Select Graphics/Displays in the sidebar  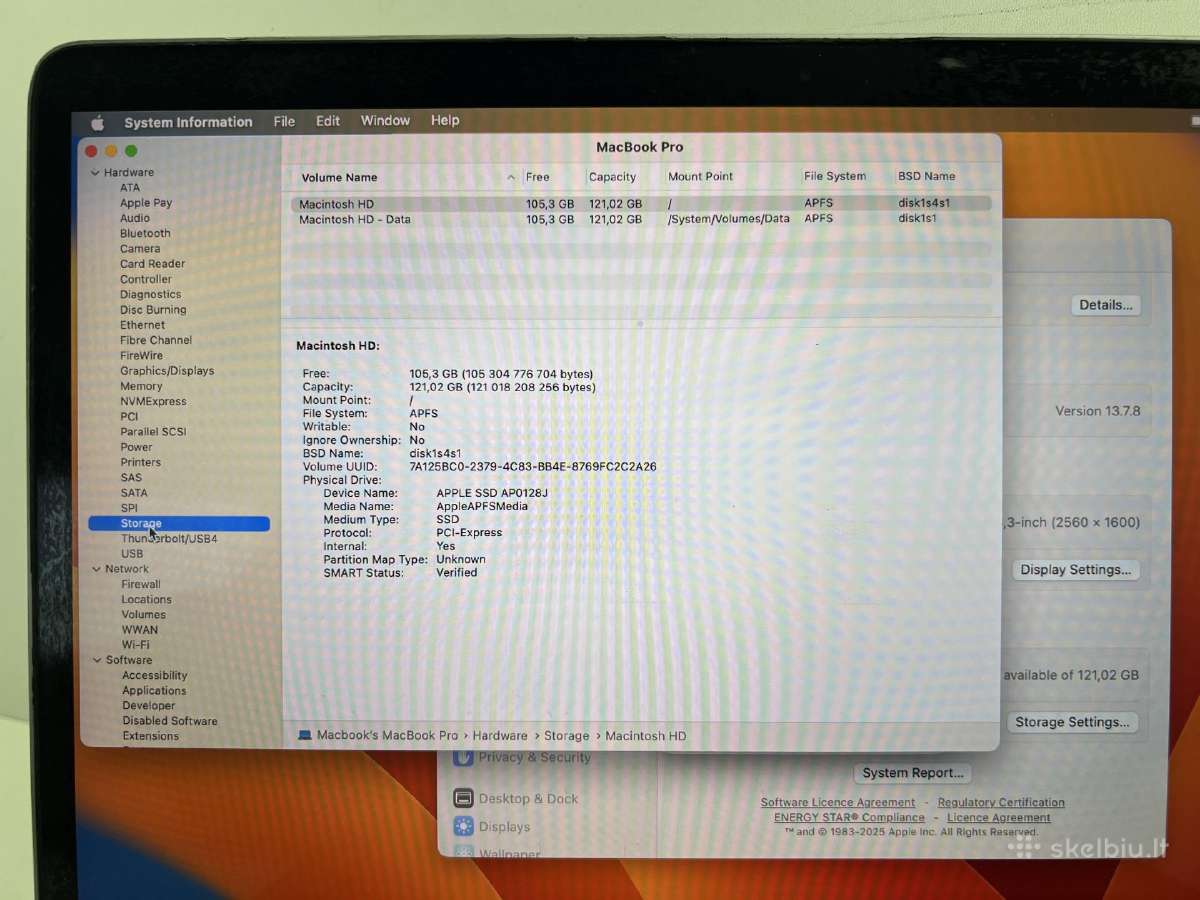167,371
